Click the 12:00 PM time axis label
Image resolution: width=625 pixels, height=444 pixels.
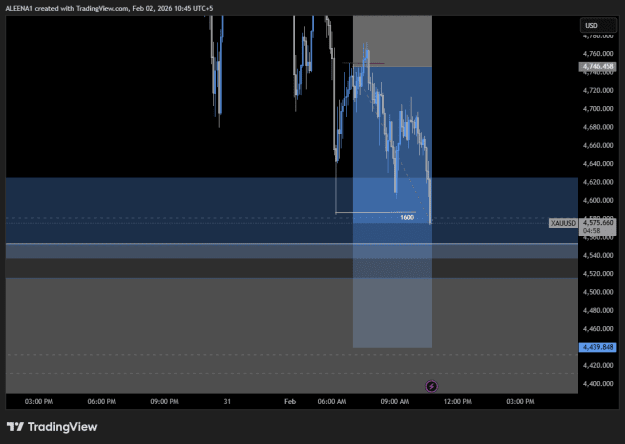[x=458, y=401]
